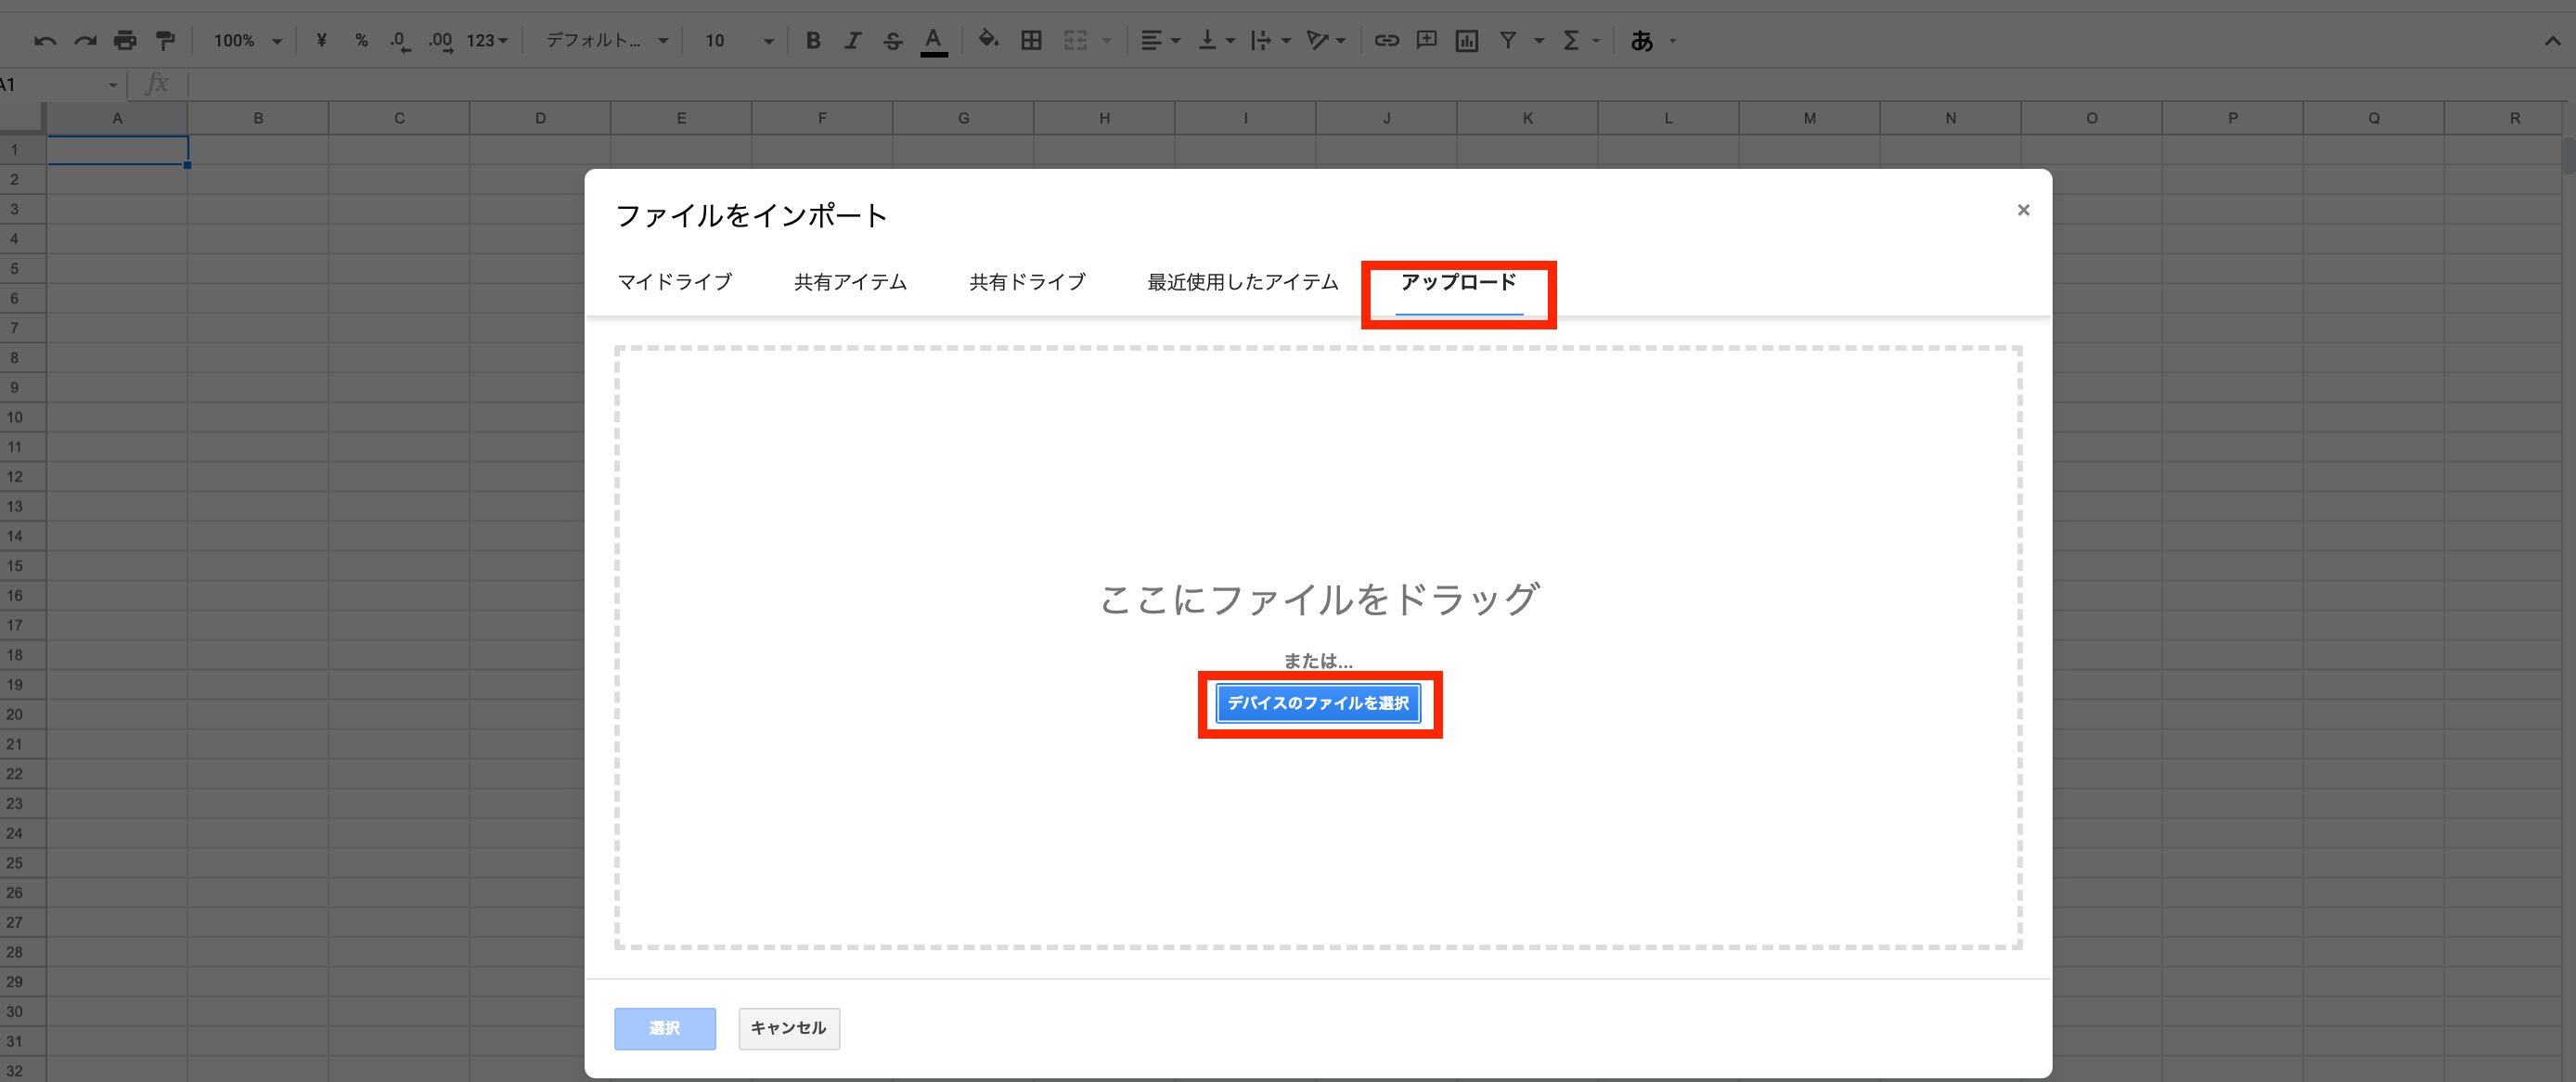The height and width of the screenshot is (1082, 2576).
Task: Close the import file dialog
Action: click(2023, 210)
